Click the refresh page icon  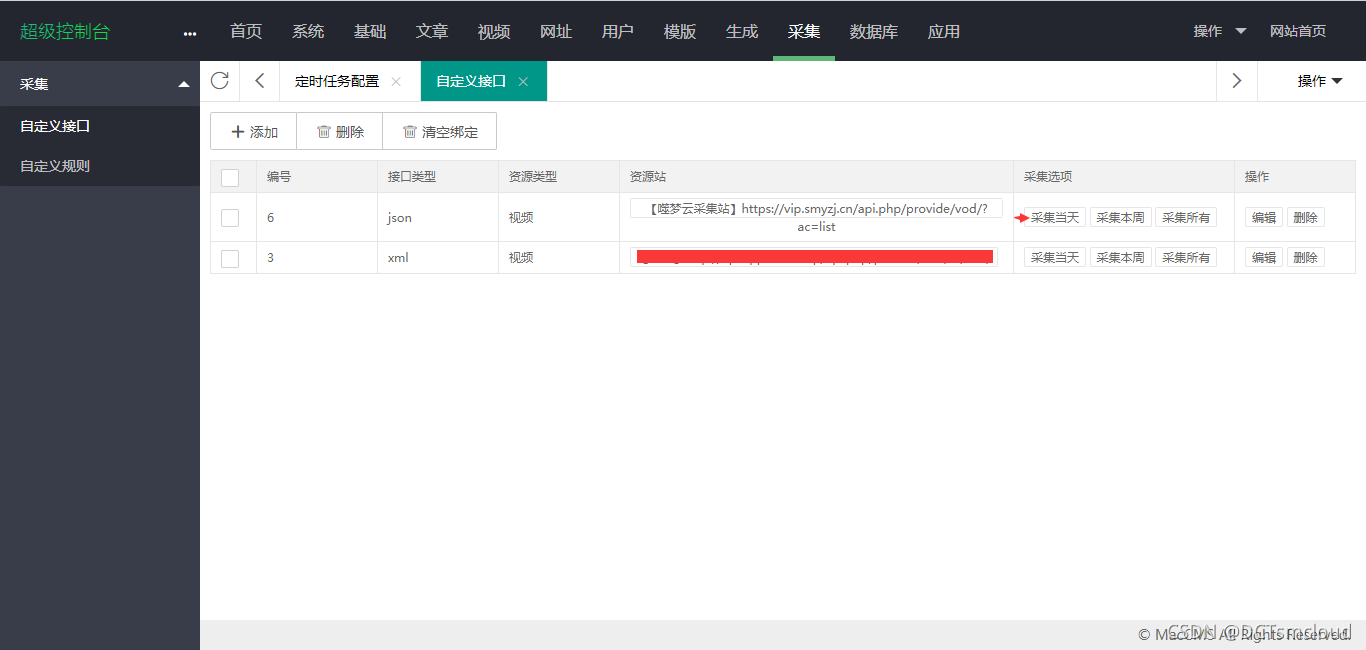(x=220, y=81)
